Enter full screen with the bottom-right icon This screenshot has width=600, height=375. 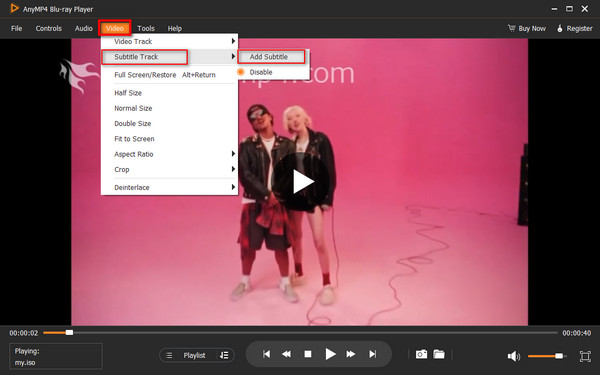[x=585, y=356]
